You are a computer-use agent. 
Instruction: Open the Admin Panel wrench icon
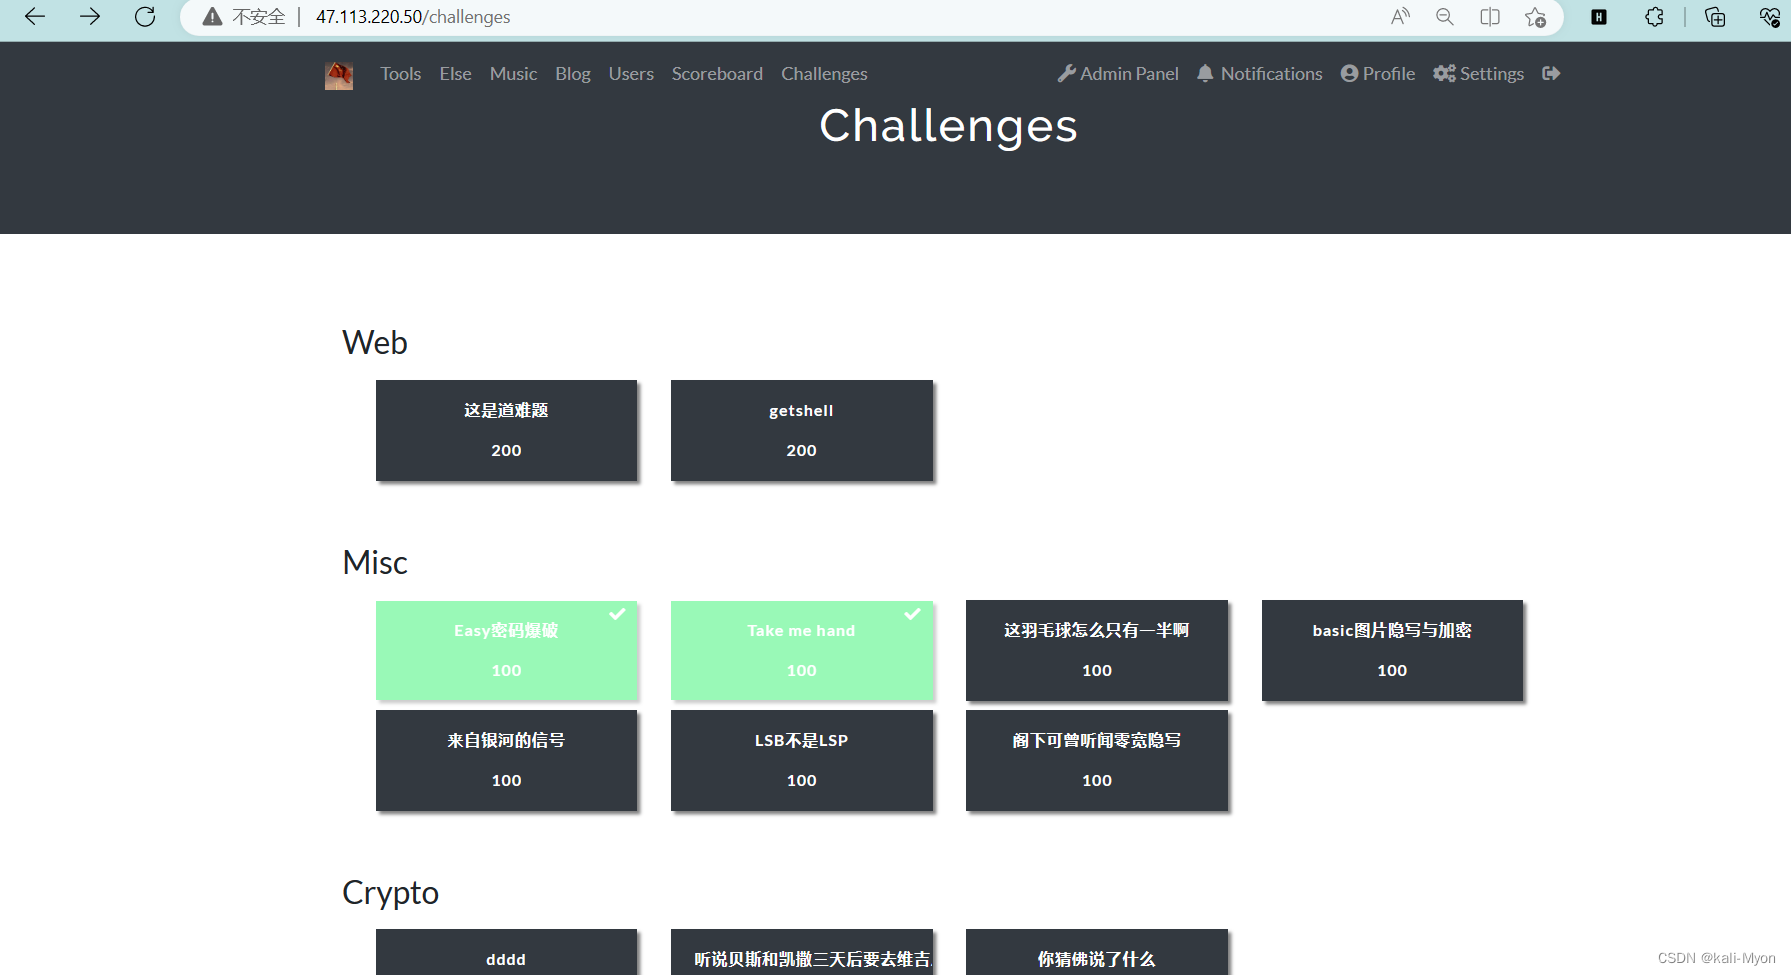[1068, 73]
